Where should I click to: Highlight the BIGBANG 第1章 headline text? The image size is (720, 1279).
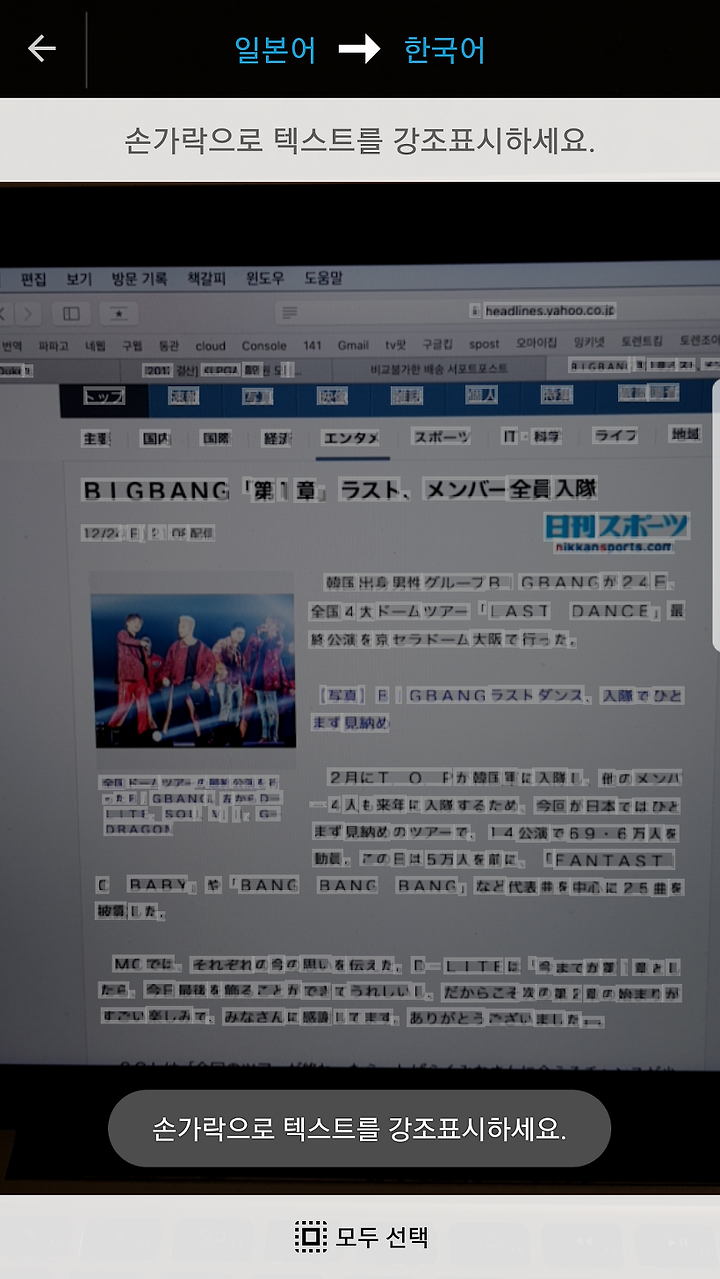(x=340, y=490)
